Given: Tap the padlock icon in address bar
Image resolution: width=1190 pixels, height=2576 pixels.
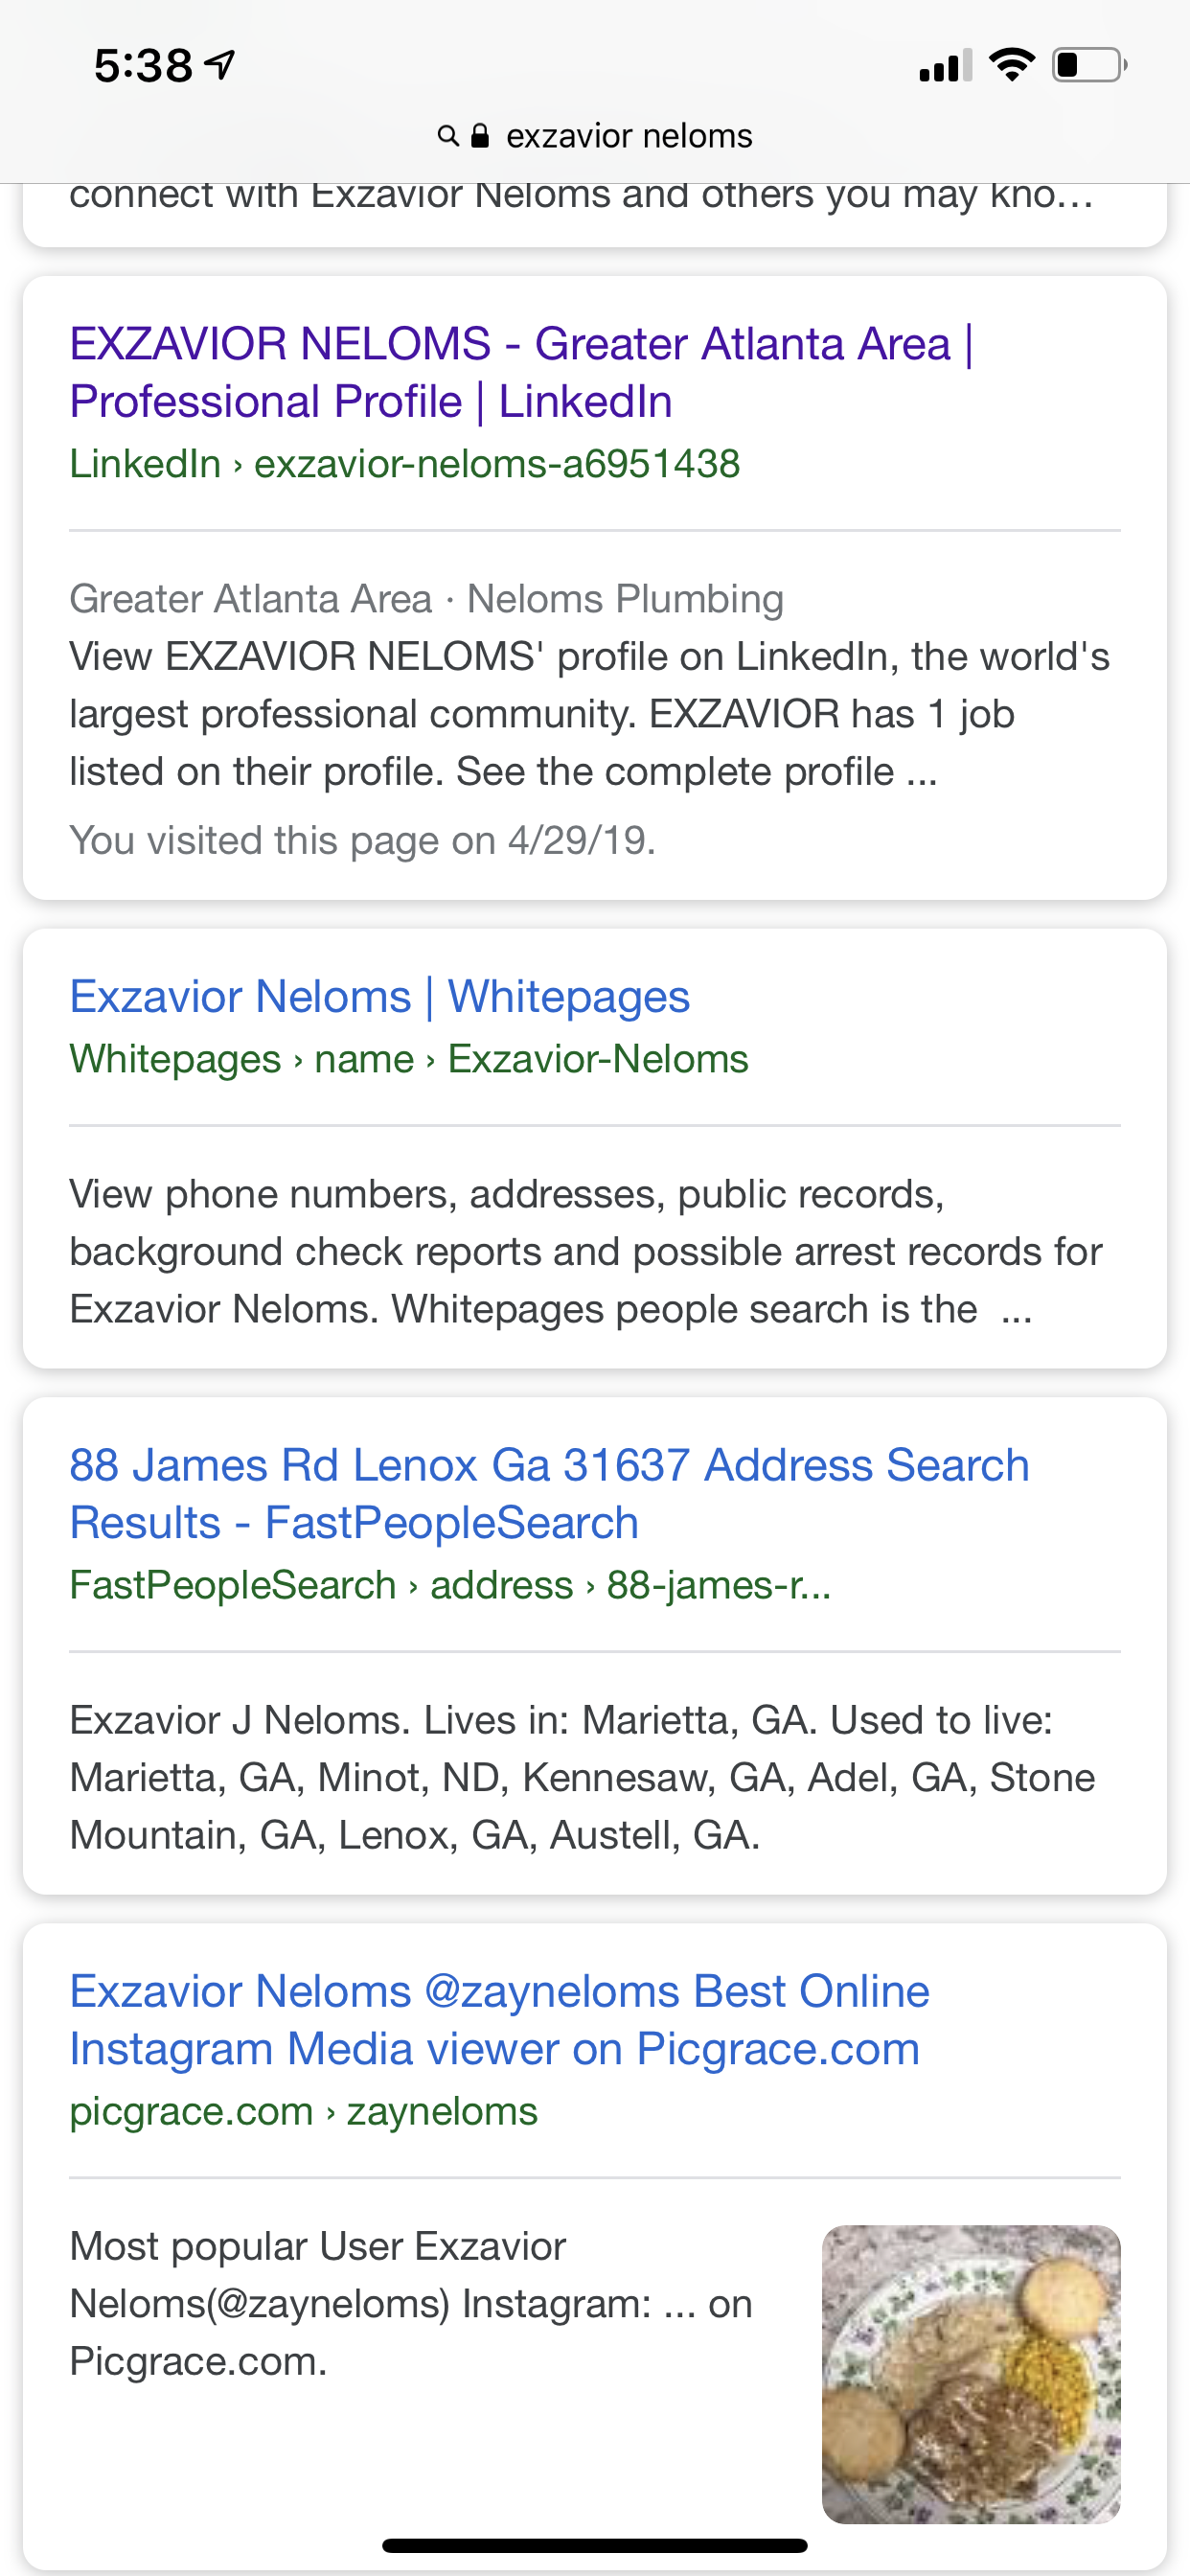Looking at the screenshot, I should [480, 135].
